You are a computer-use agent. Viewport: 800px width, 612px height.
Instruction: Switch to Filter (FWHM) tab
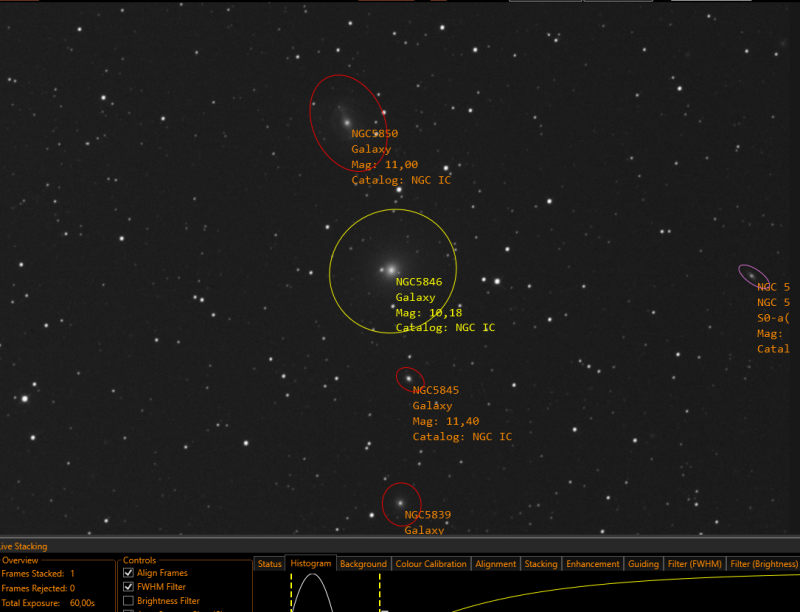pos(694,564)
